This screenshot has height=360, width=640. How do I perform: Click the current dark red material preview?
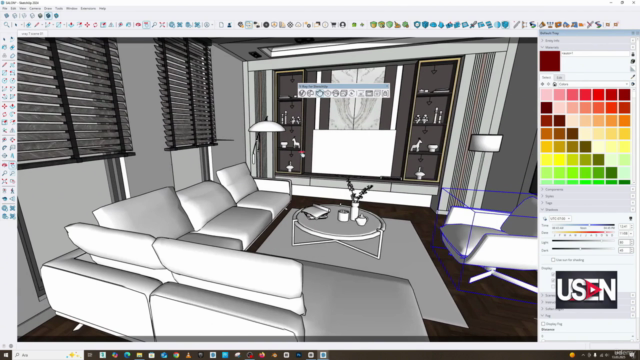[x=550, y=61]
